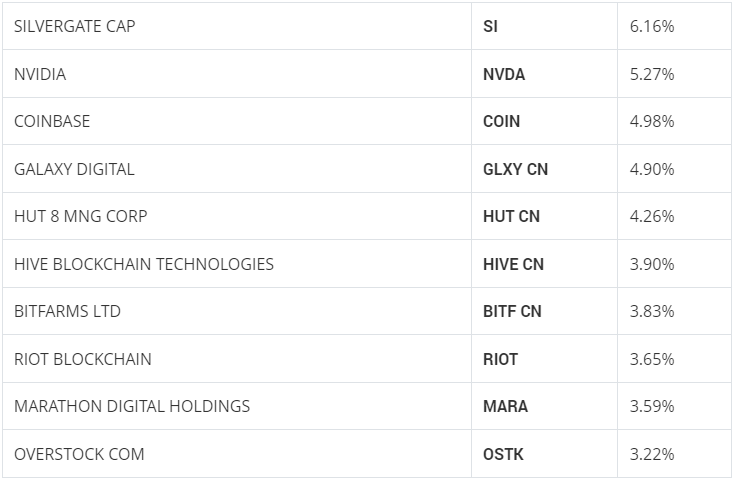Select the 4.26% weight for HUT
This screenshot has width=734, height=482.
[652, 216]
